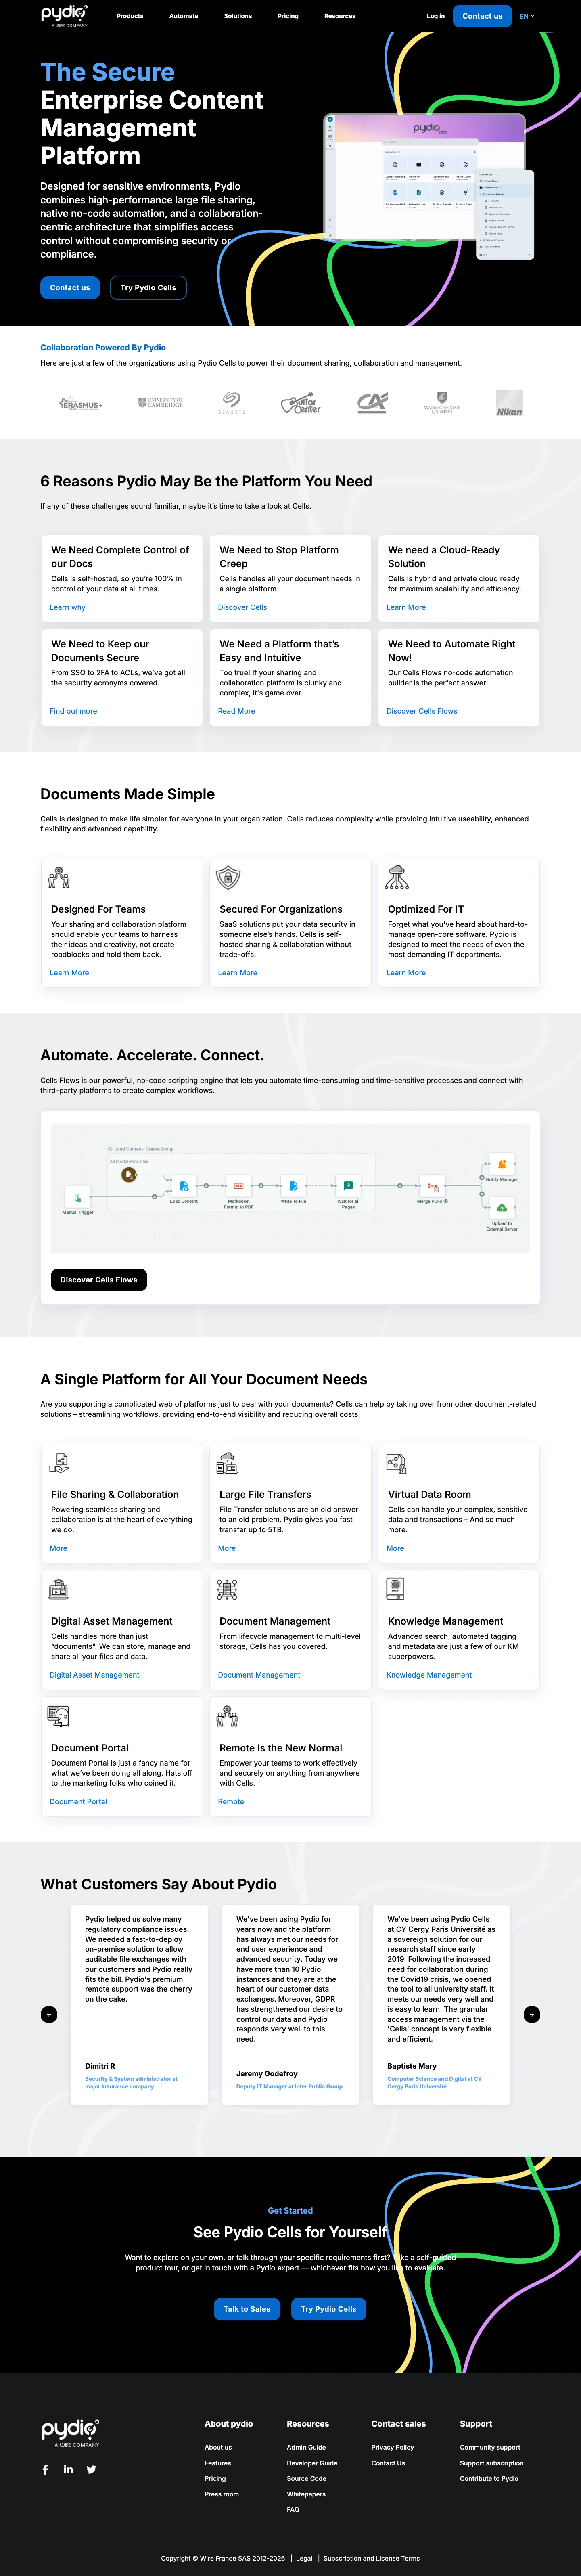581x2576 pixels.
Task: Click the Pydio logo in the footer
Action: (x=70, y=2433)
